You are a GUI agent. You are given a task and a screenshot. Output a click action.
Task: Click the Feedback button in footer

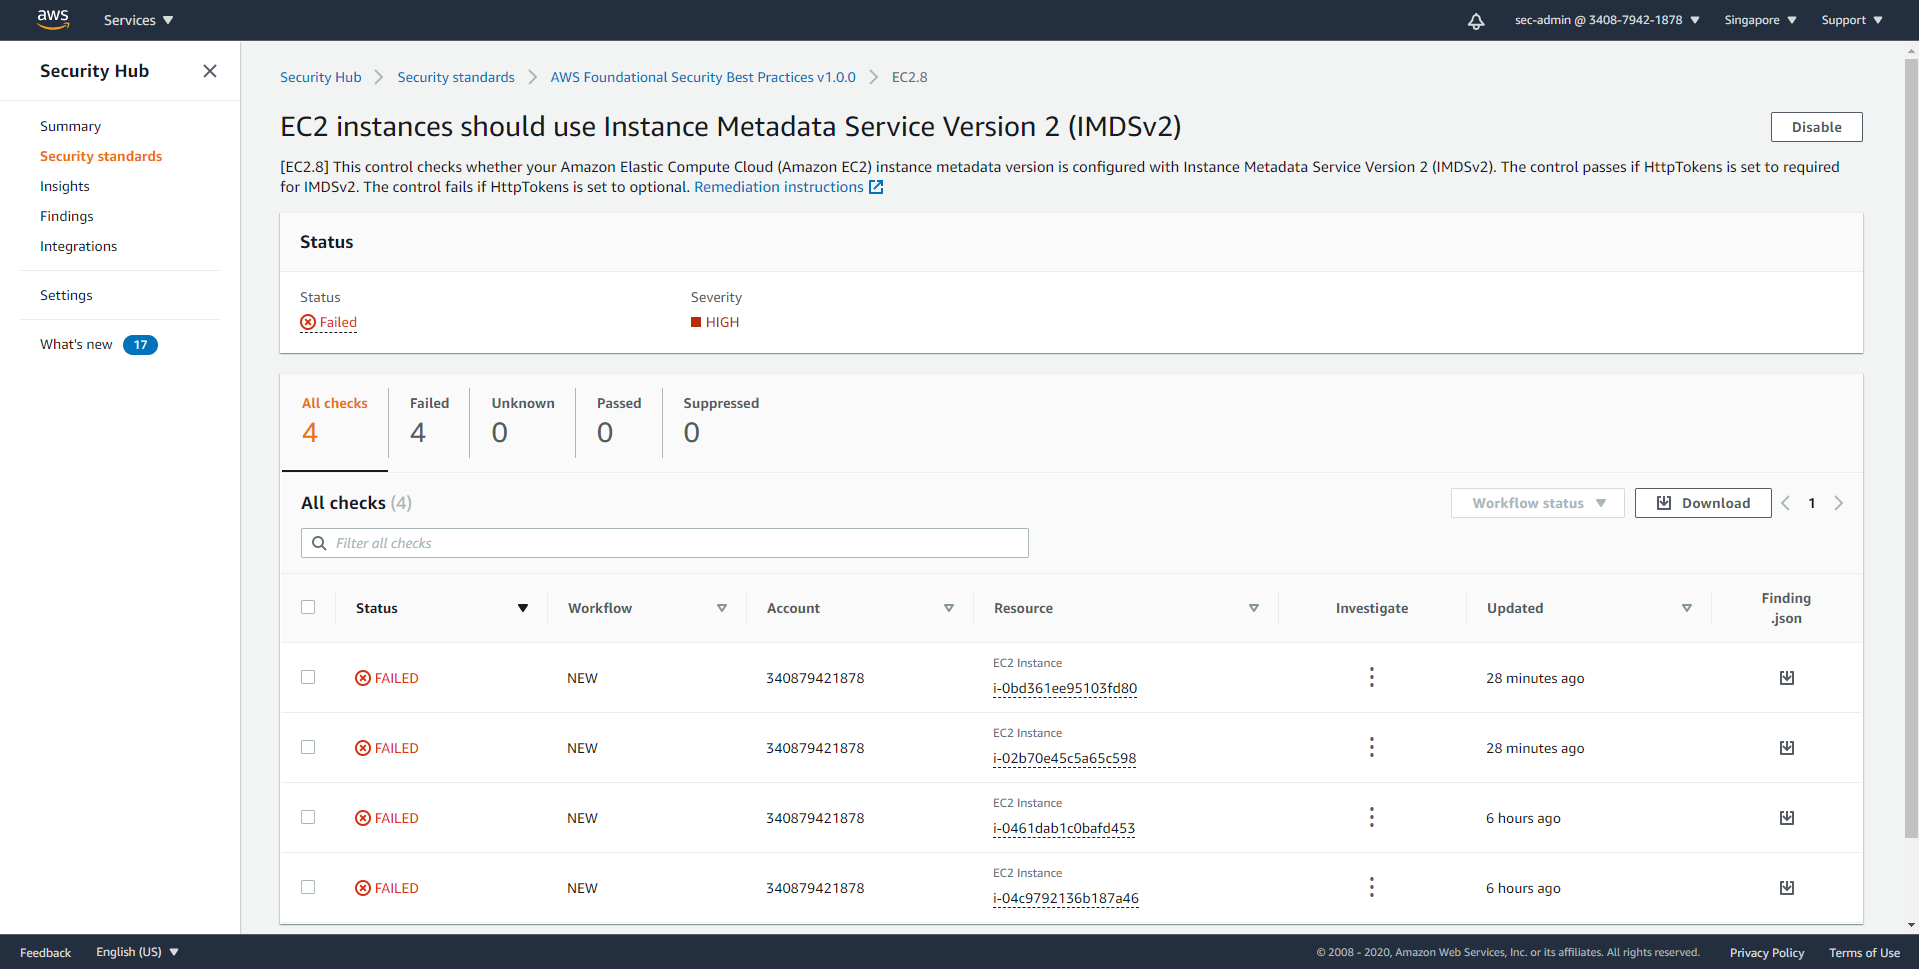[x=45, y=952]
